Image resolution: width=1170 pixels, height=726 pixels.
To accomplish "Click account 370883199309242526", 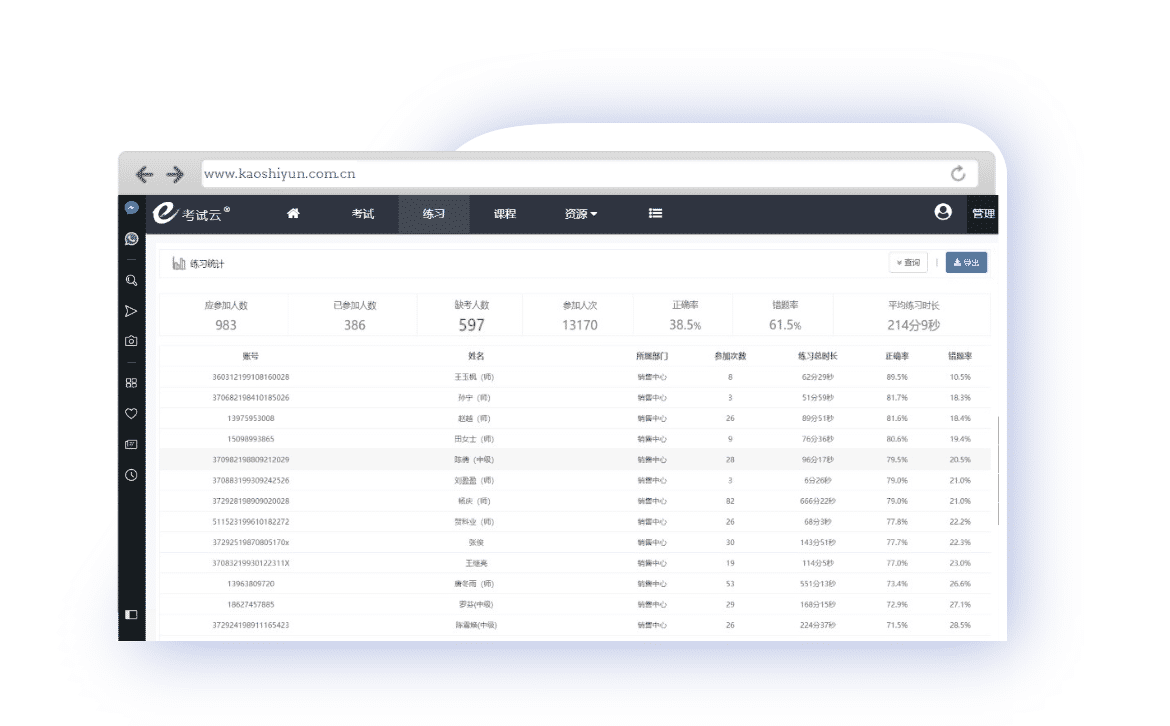I will coord(251,481).
